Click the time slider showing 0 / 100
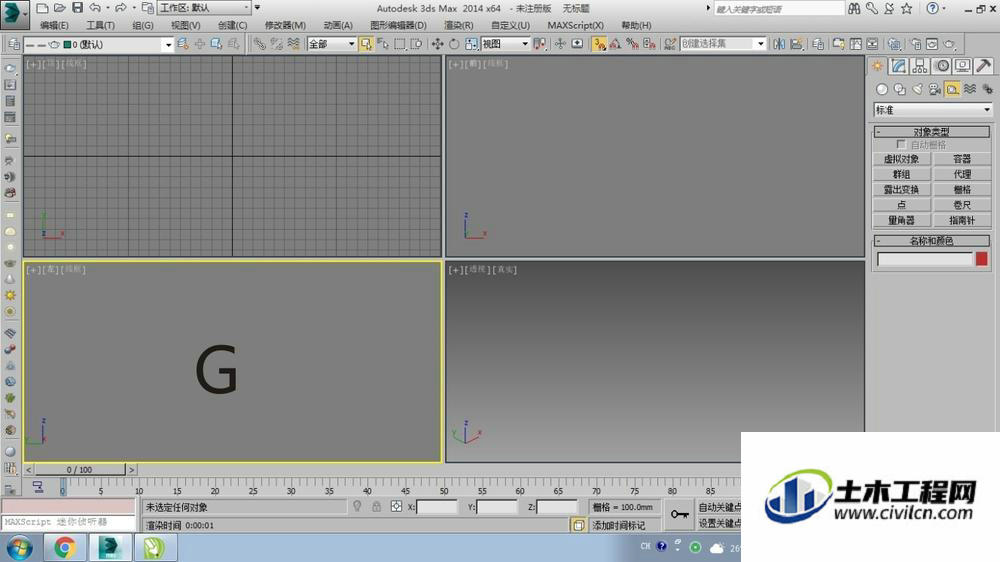The width and height of the screenshot is (1000, 562). click(x=80, y=470)
